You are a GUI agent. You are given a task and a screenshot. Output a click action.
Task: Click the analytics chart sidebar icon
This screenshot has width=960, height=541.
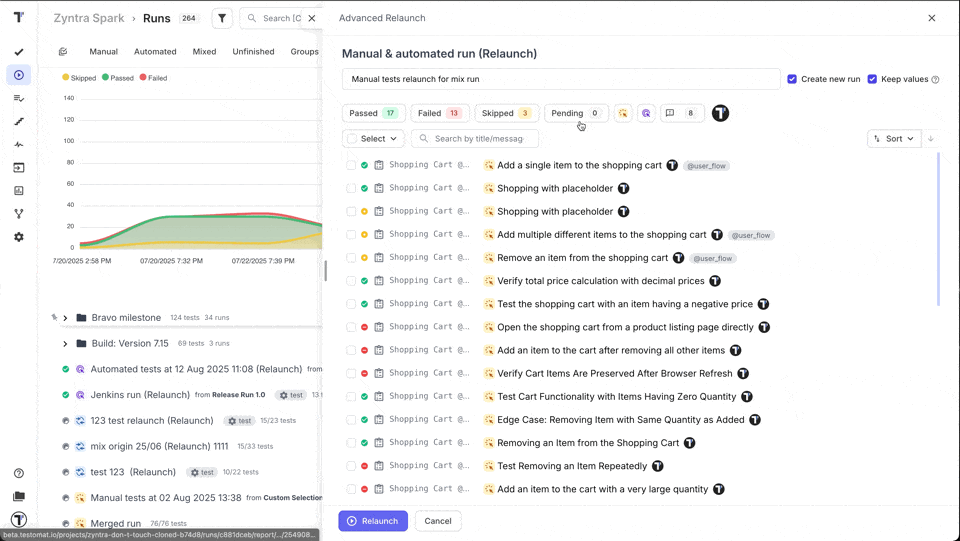18,191
